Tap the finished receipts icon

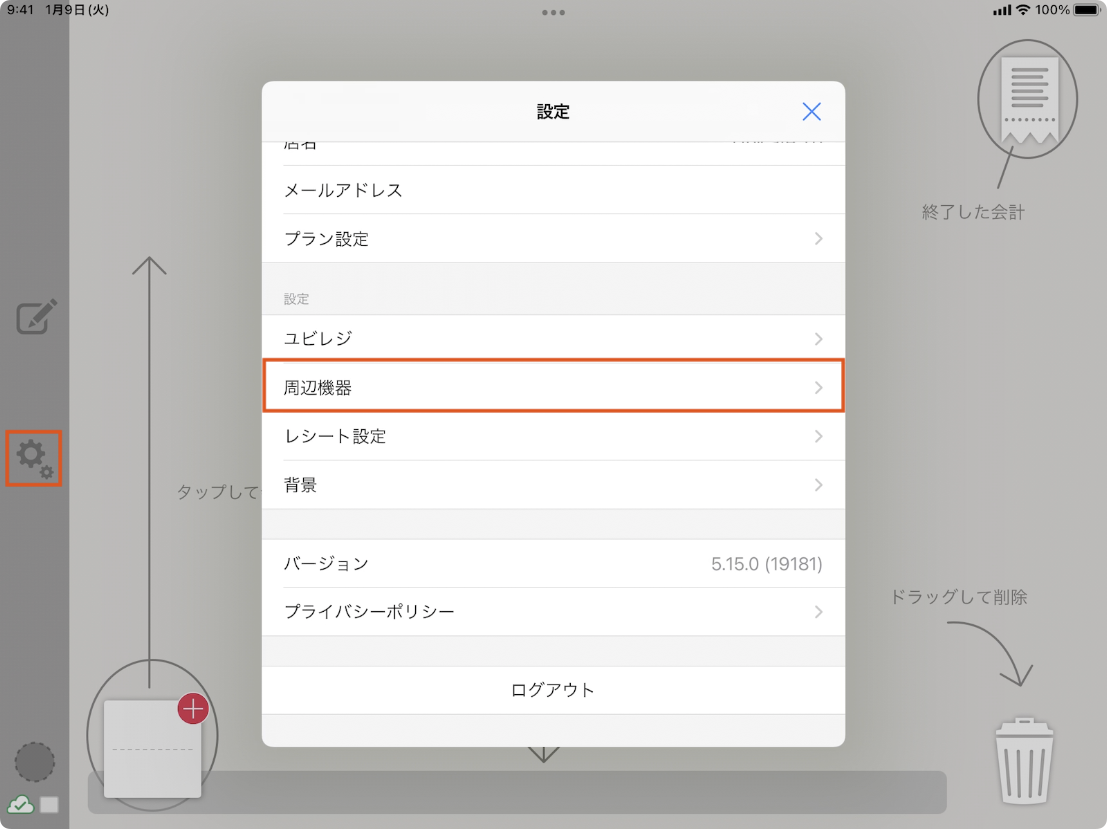pos(1027,99)
